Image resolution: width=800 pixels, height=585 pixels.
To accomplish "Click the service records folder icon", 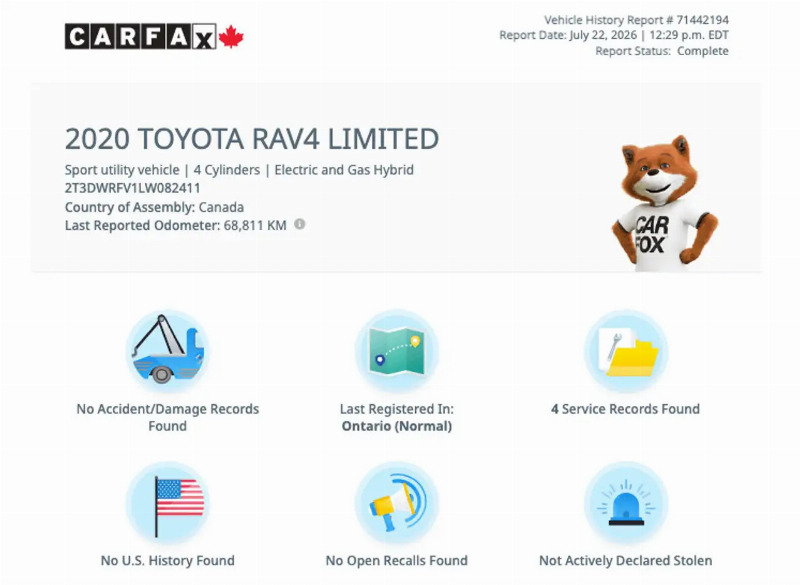I will [x=626, y=350].
